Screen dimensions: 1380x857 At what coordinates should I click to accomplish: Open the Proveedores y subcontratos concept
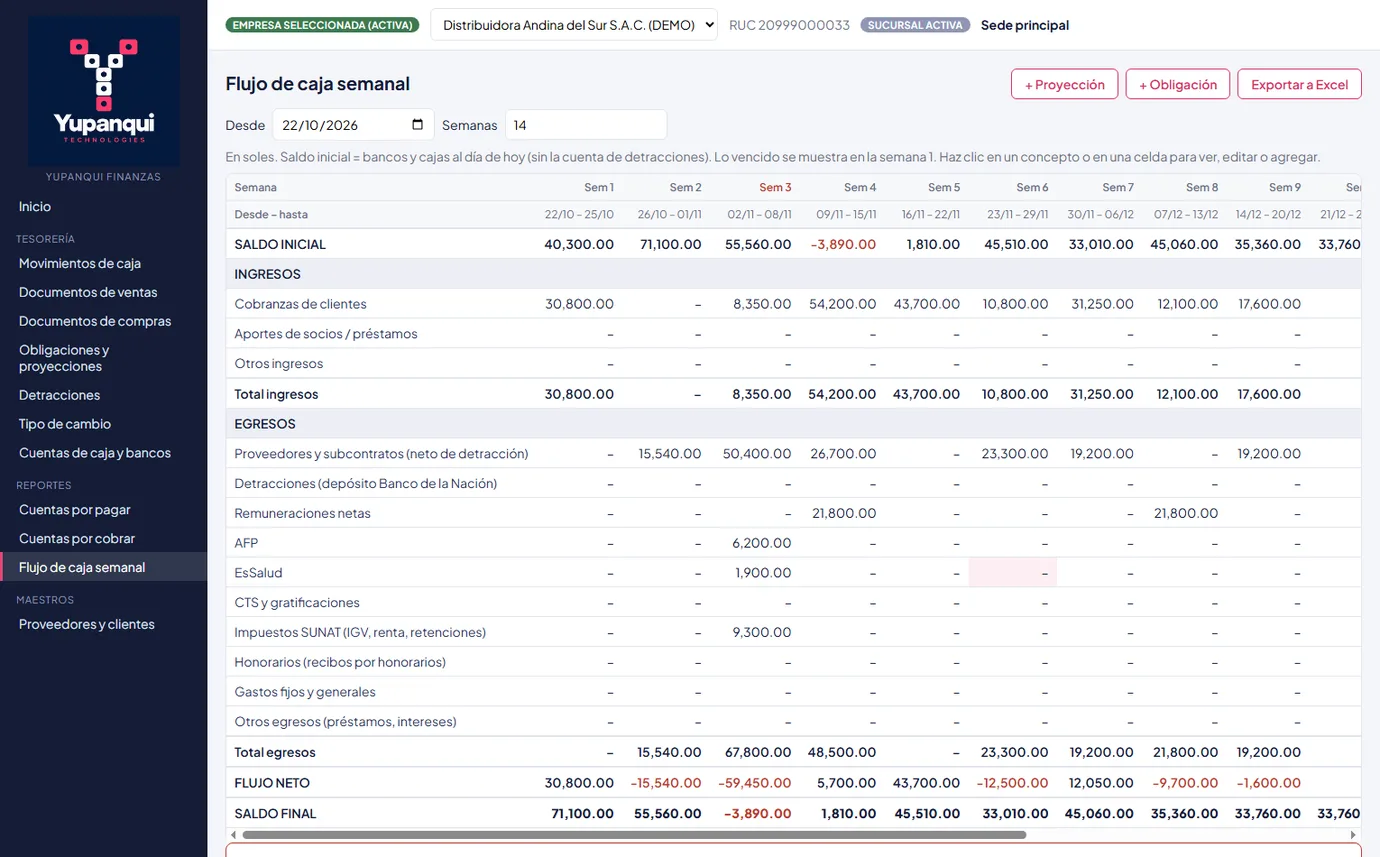[381, 454]
